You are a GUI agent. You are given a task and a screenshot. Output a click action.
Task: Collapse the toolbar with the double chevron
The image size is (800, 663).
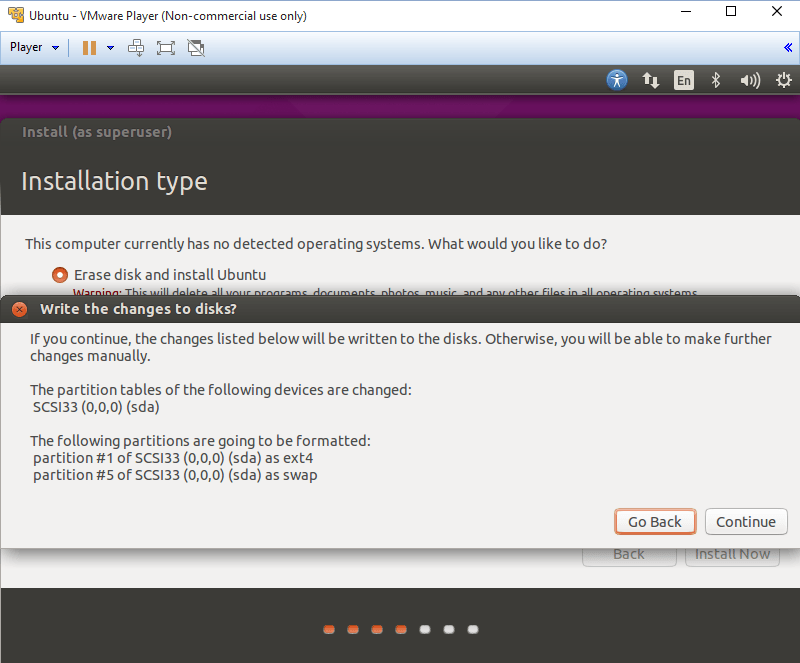point(788,47)
